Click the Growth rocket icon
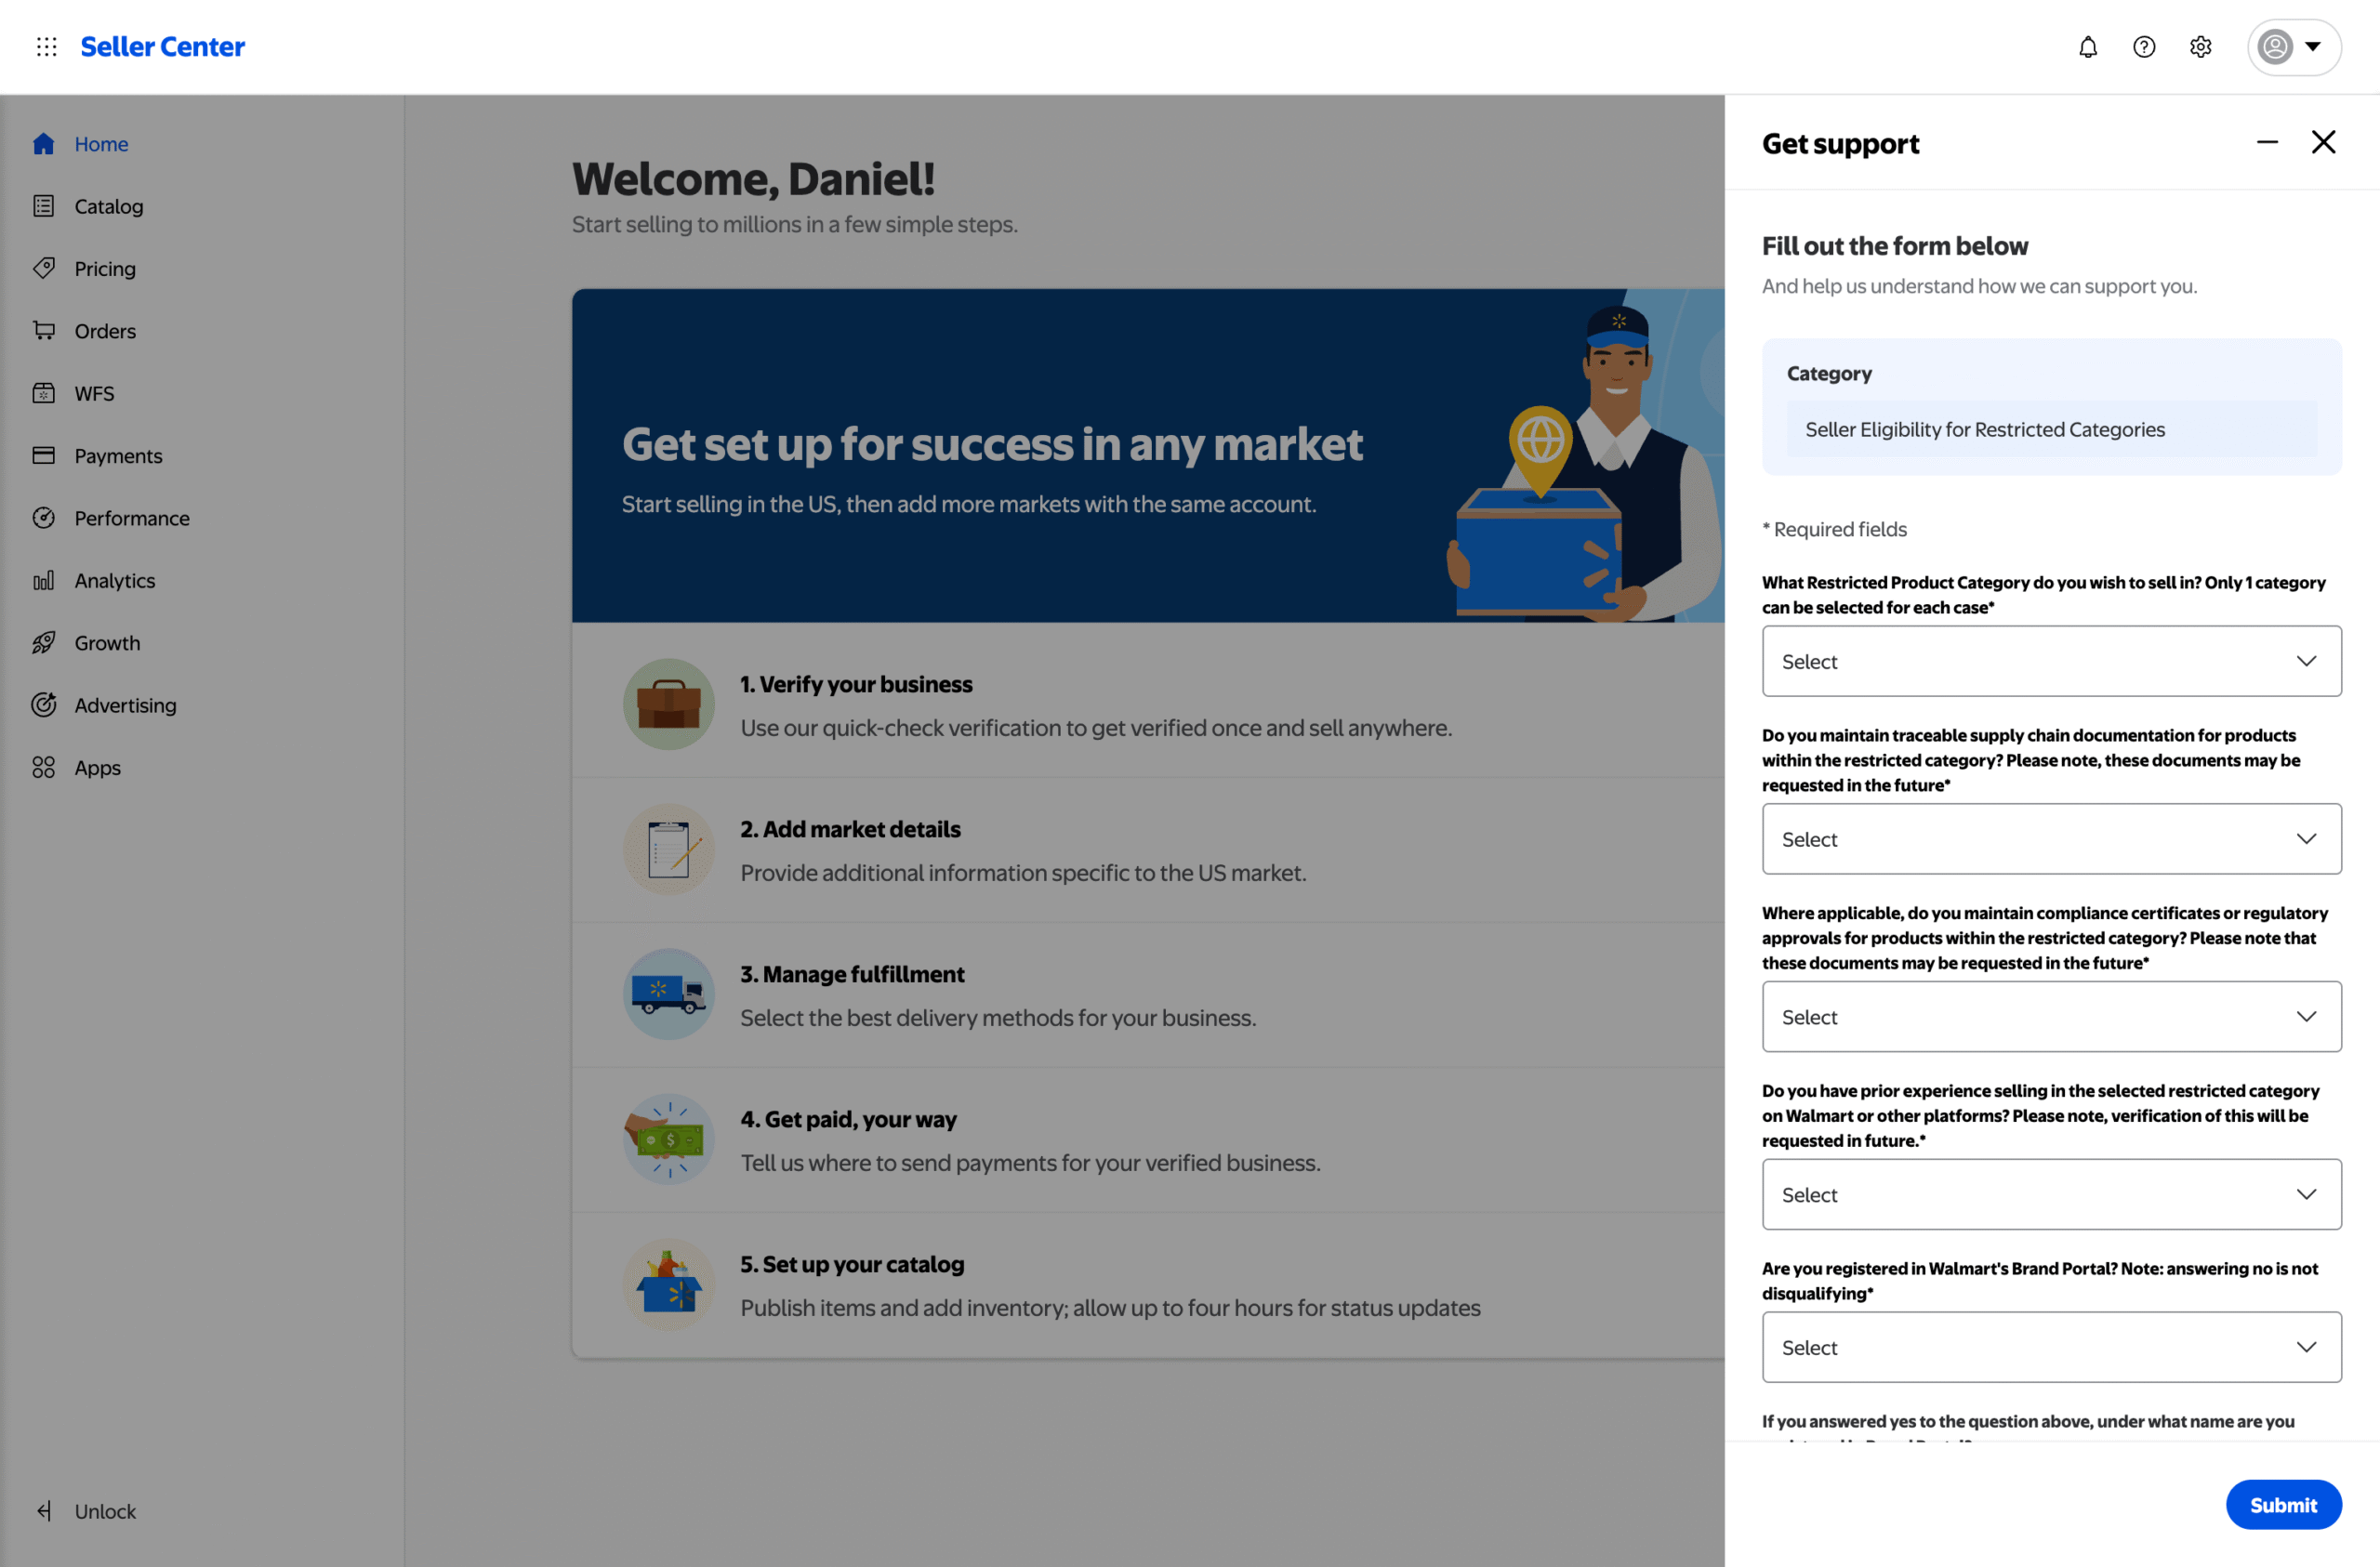 (43, 642)
